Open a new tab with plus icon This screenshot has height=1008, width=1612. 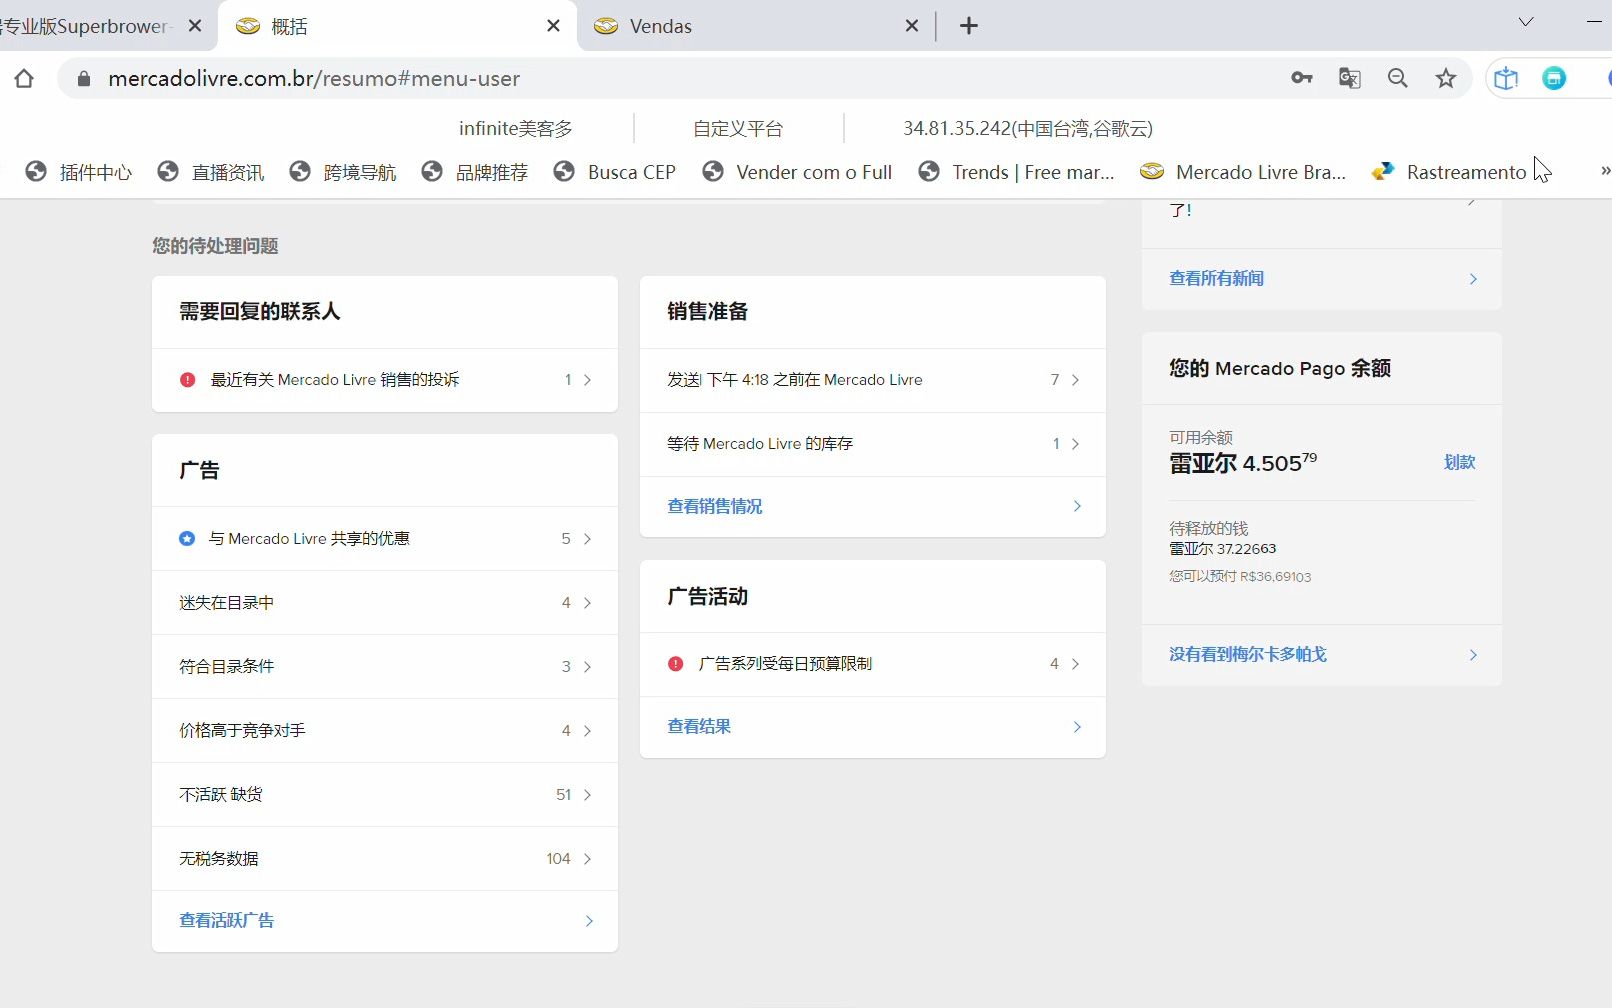(x=968, y=26)
